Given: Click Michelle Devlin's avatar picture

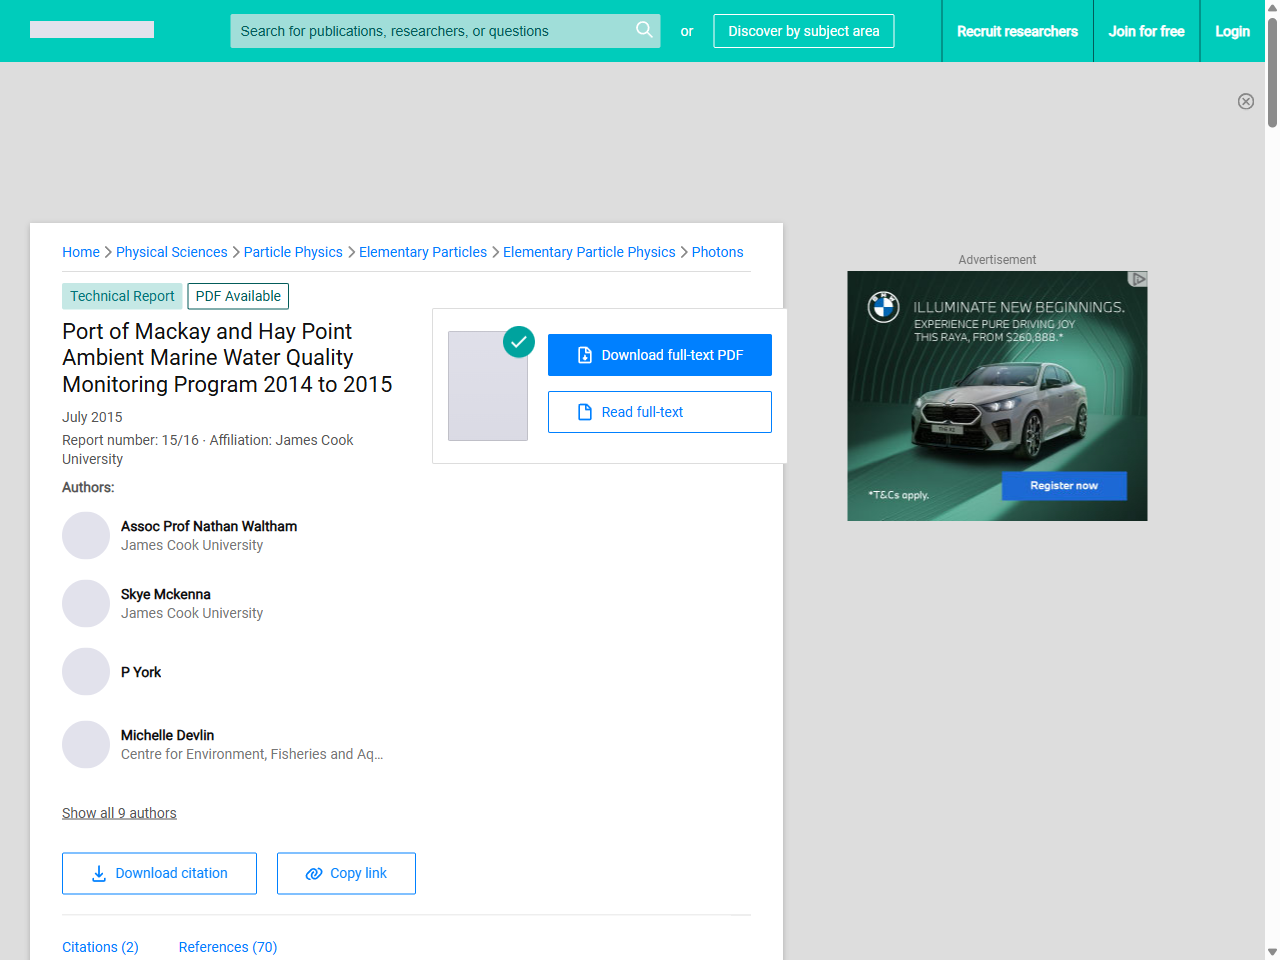Looking at the screenshot, I should point(86,745).
